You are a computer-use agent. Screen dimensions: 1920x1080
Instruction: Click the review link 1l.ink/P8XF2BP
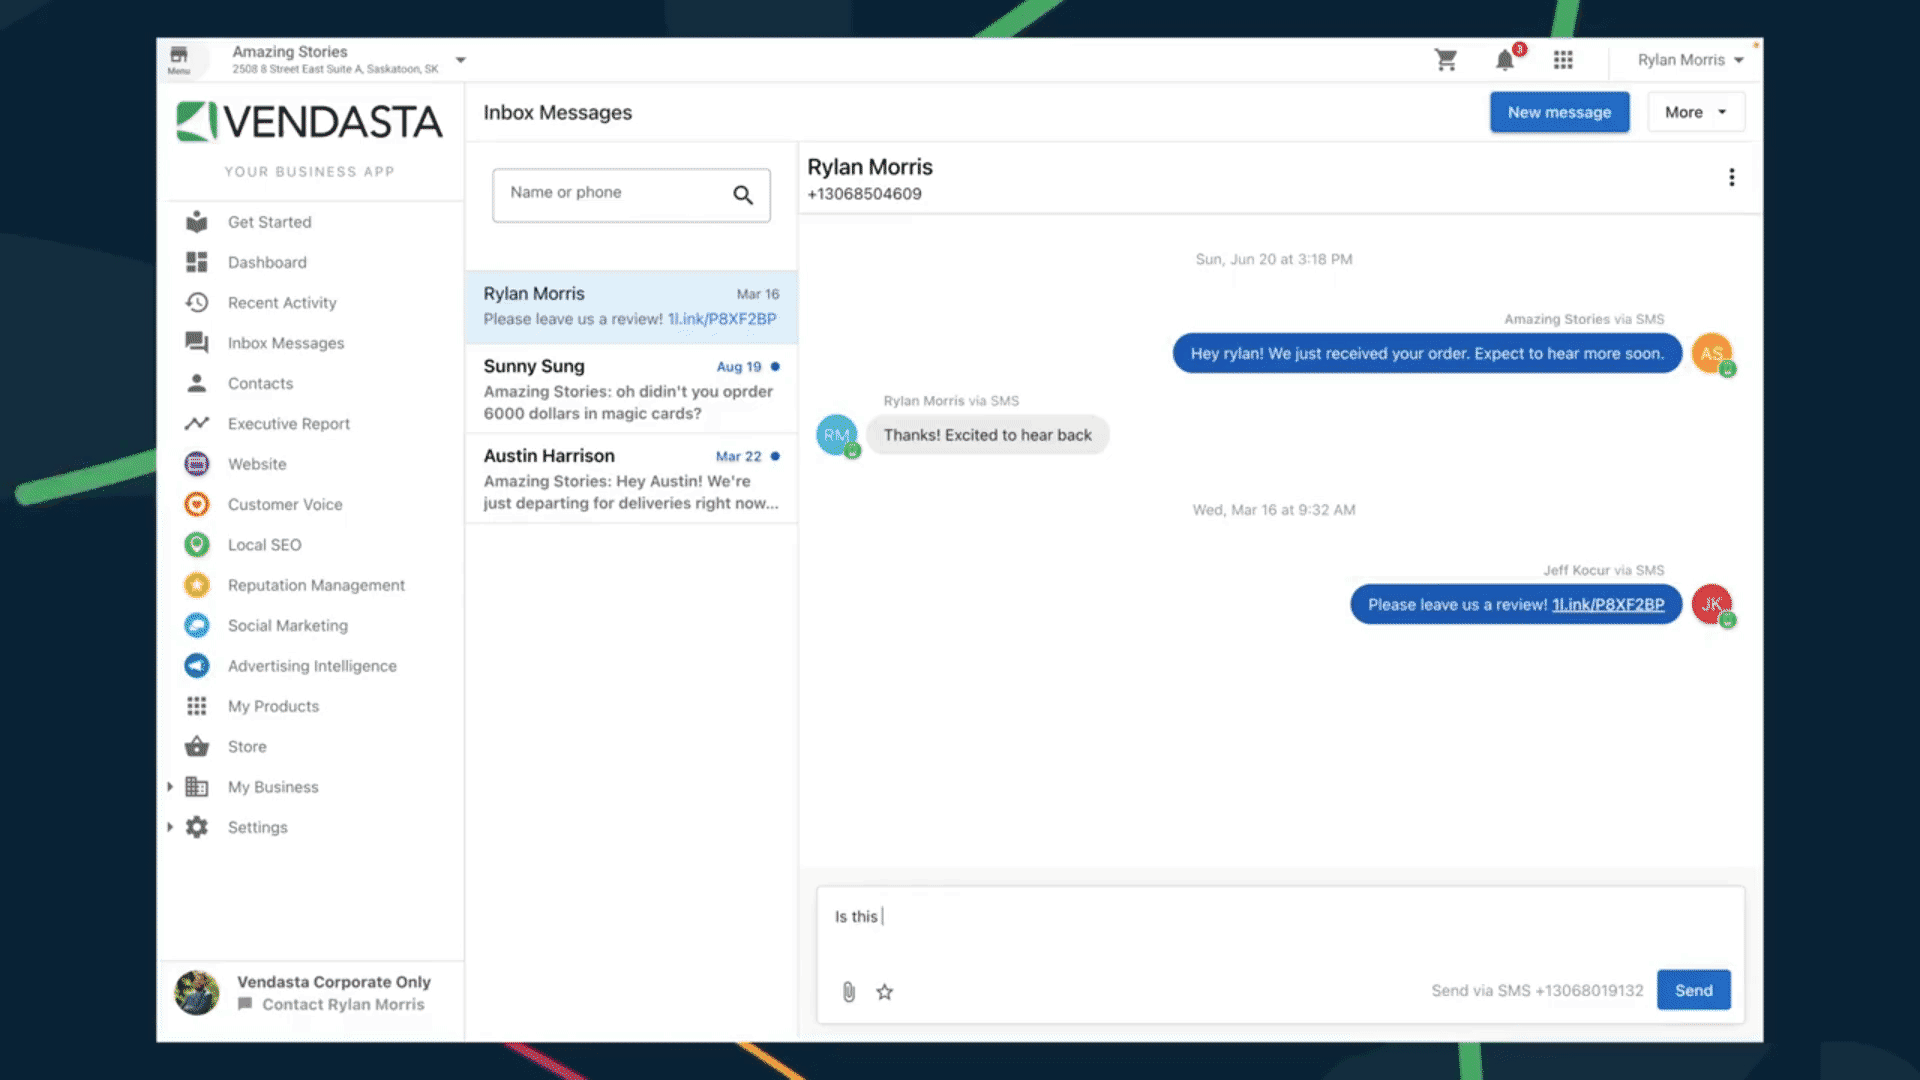(1607, 604)
